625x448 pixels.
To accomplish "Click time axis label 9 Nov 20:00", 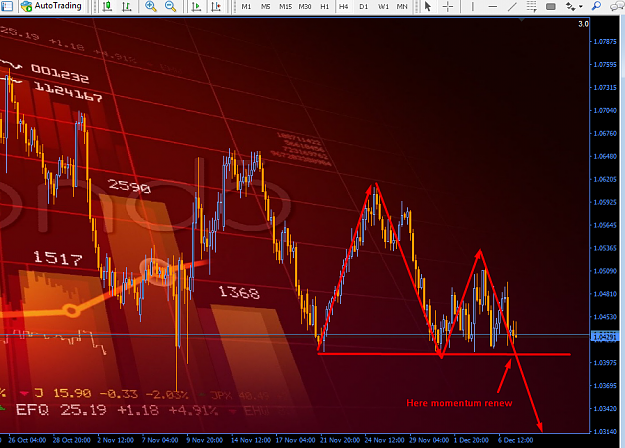I will point(204,440).
